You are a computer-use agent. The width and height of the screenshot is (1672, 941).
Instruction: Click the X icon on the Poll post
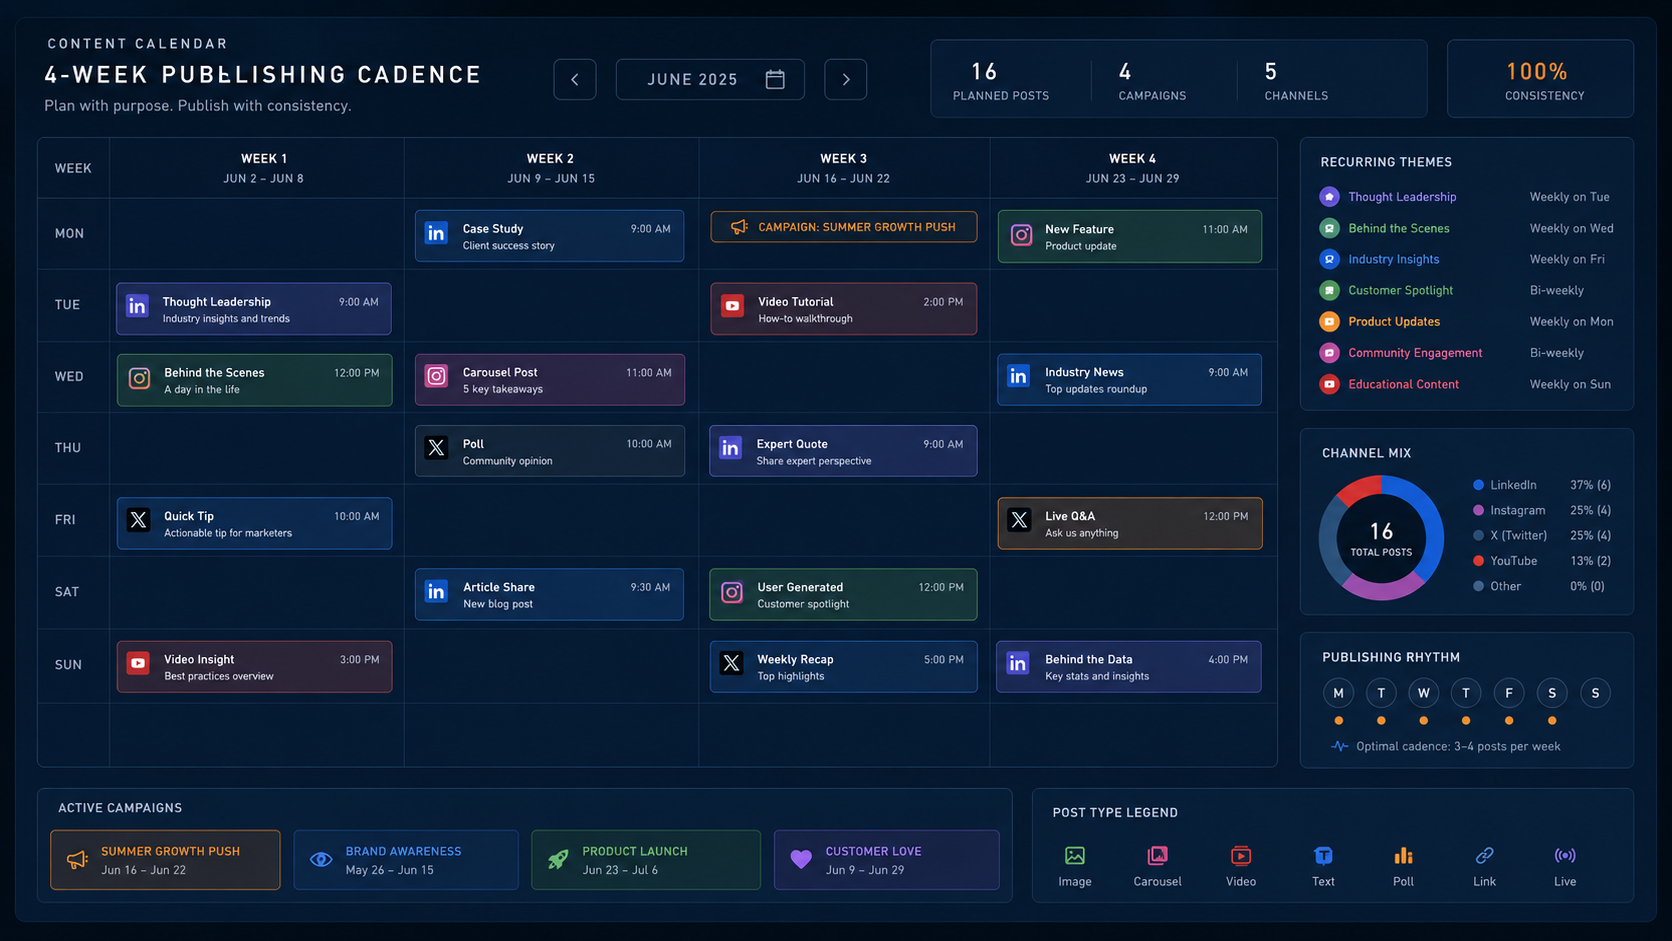436,448
